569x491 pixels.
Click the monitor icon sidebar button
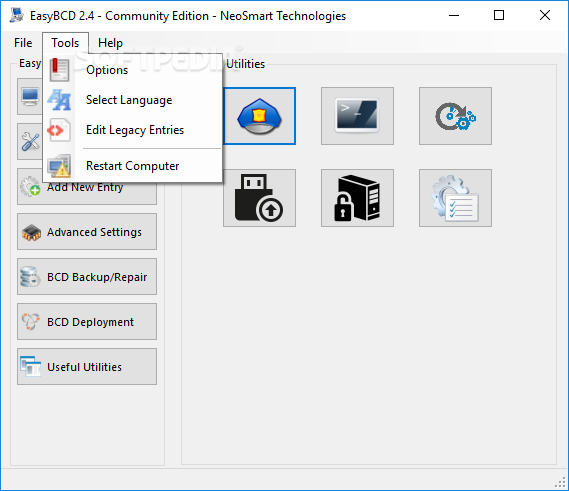pyautogui.click(x=30, y=97)
